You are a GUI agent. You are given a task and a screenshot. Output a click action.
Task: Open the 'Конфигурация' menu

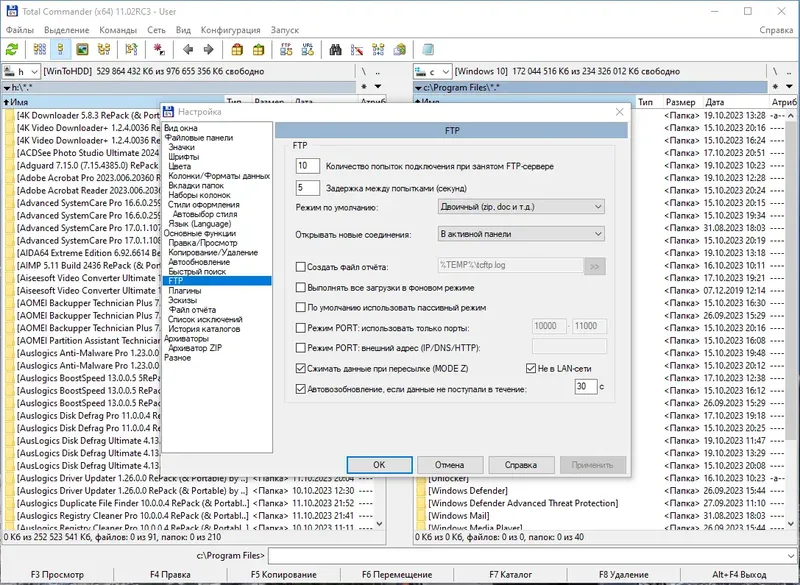(x=230, y=30)
